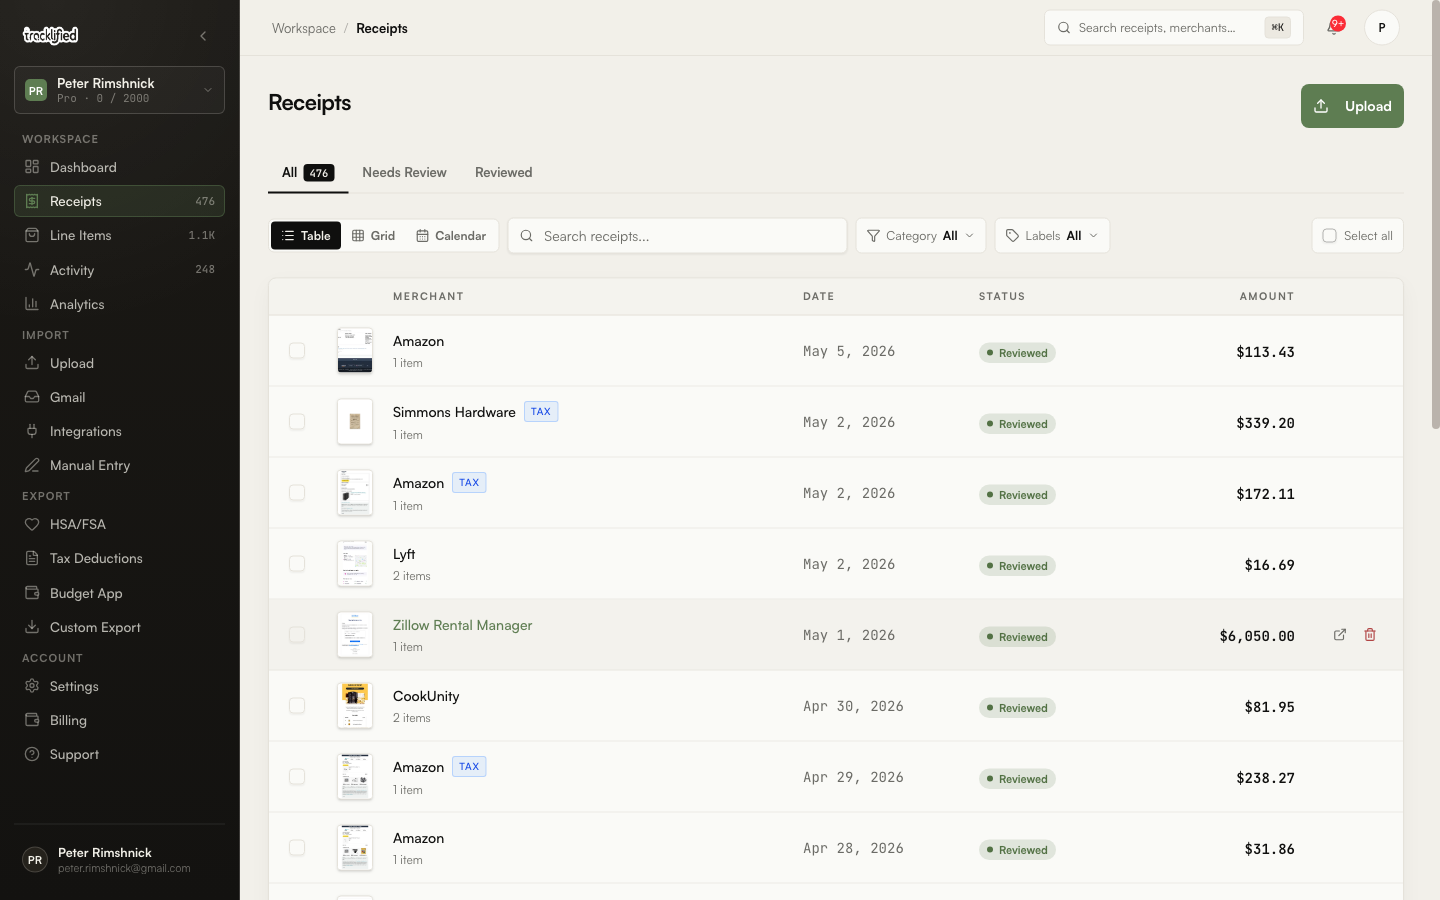Click the HSA/FSA heart icon
Viewport: 1440px width, 900px height.
pyautogui.click(x=32, y=524)
